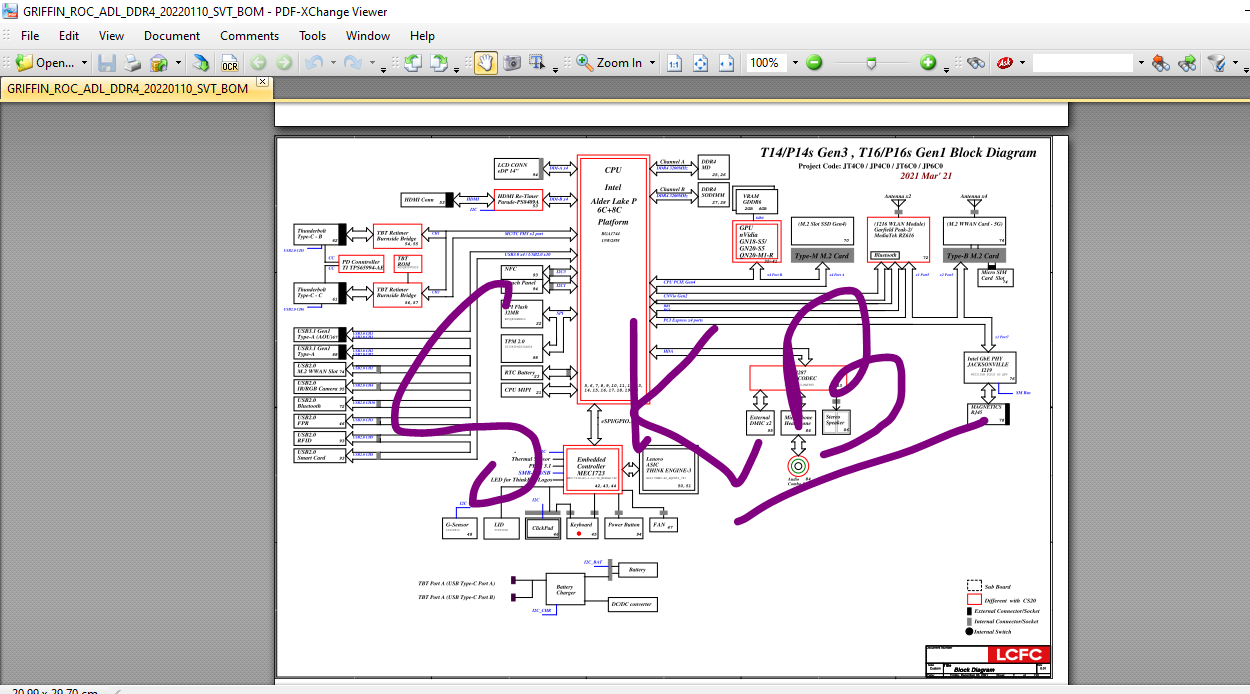Click the Fit Page icon
This screenshot has width=1250, height=694.
pyautogui.click(x=701, y=63)
